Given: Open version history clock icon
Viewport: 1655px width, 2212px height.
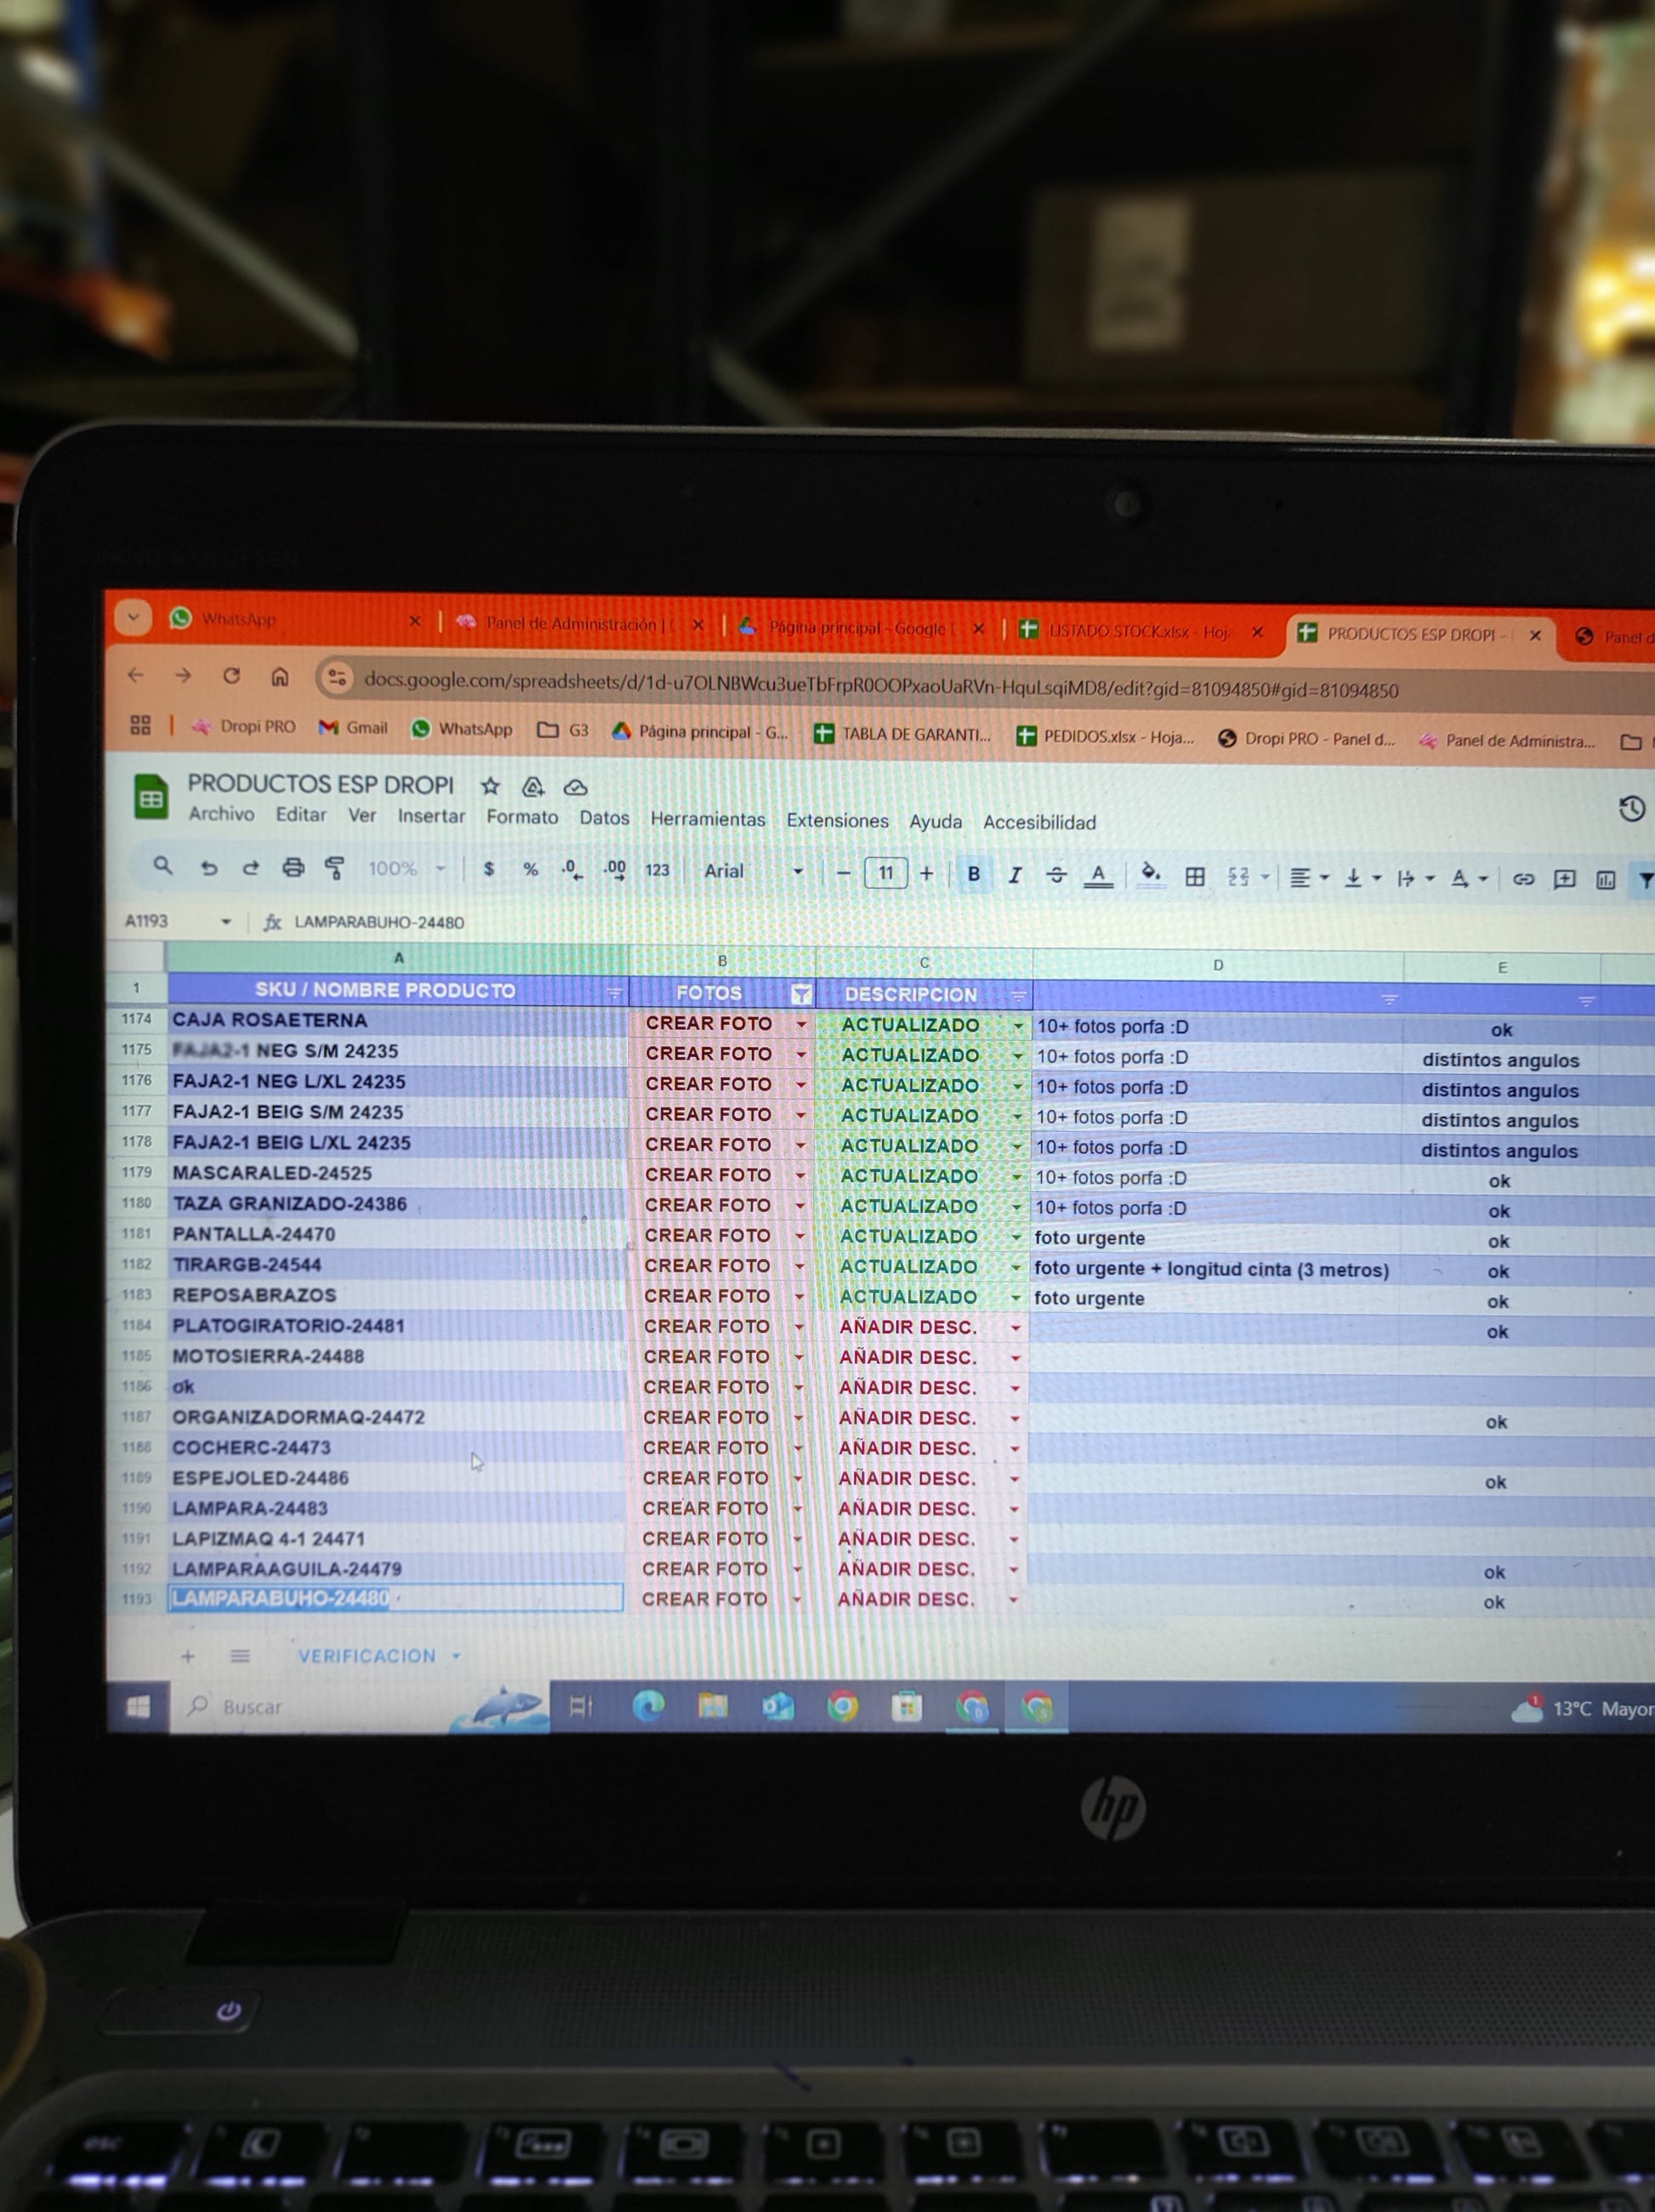Looking at the screenshot, I should click(1631, 808).
